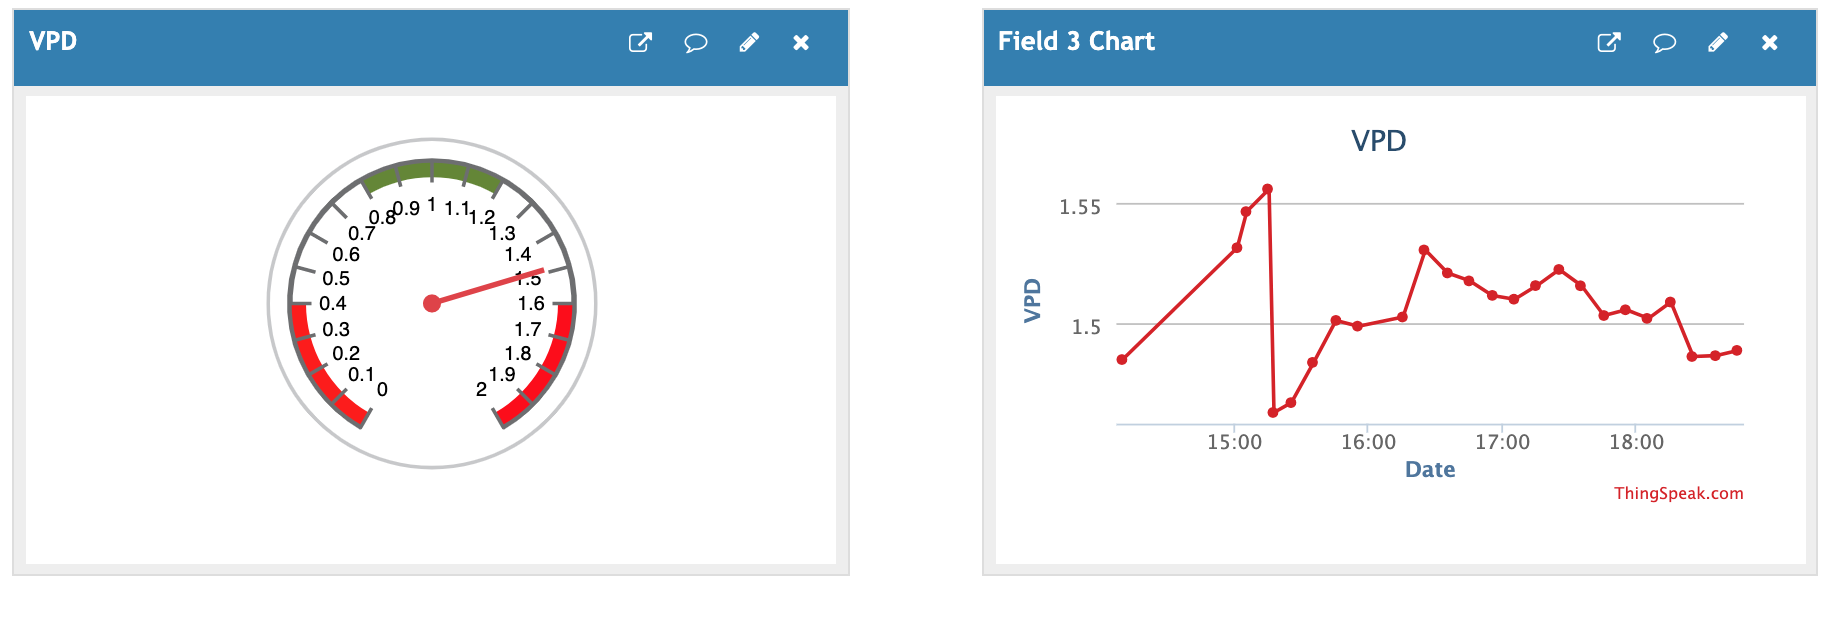Click the comment icon on VPD widget
The height and width of the screenshot is (620, 1842).
pyautogui.click(x=695, y=42)
